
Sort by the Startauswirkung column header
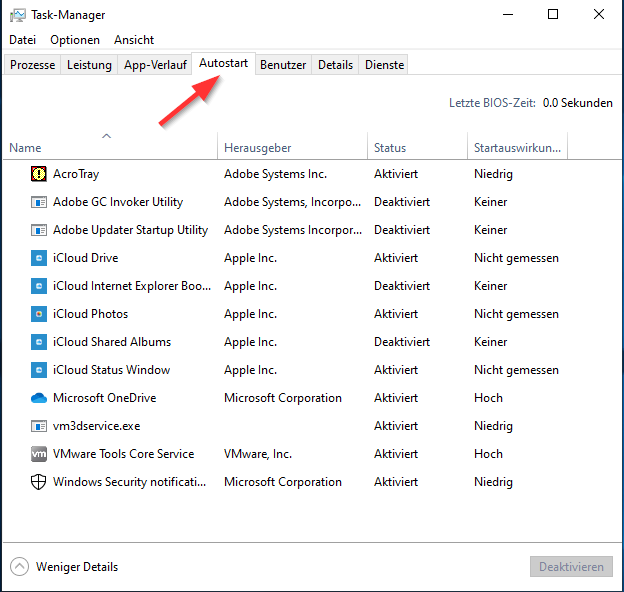point(517,148)
